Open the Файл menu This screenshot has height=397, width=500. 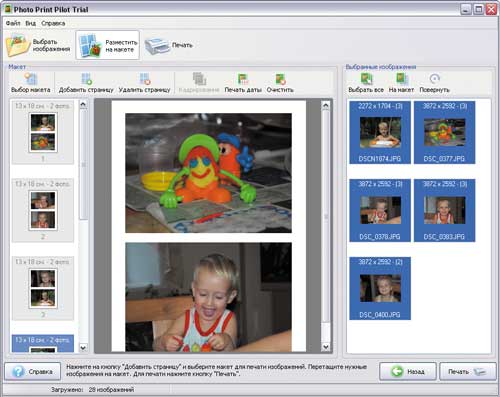13,23
